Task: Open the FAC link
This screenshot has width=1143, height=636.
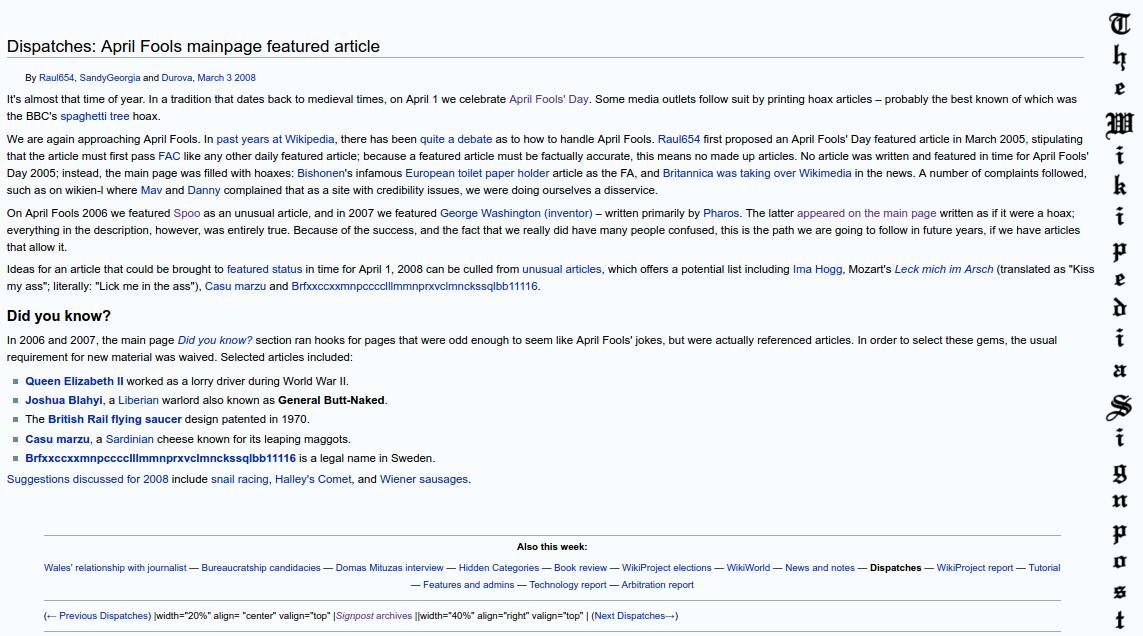Action: point(168,156)
